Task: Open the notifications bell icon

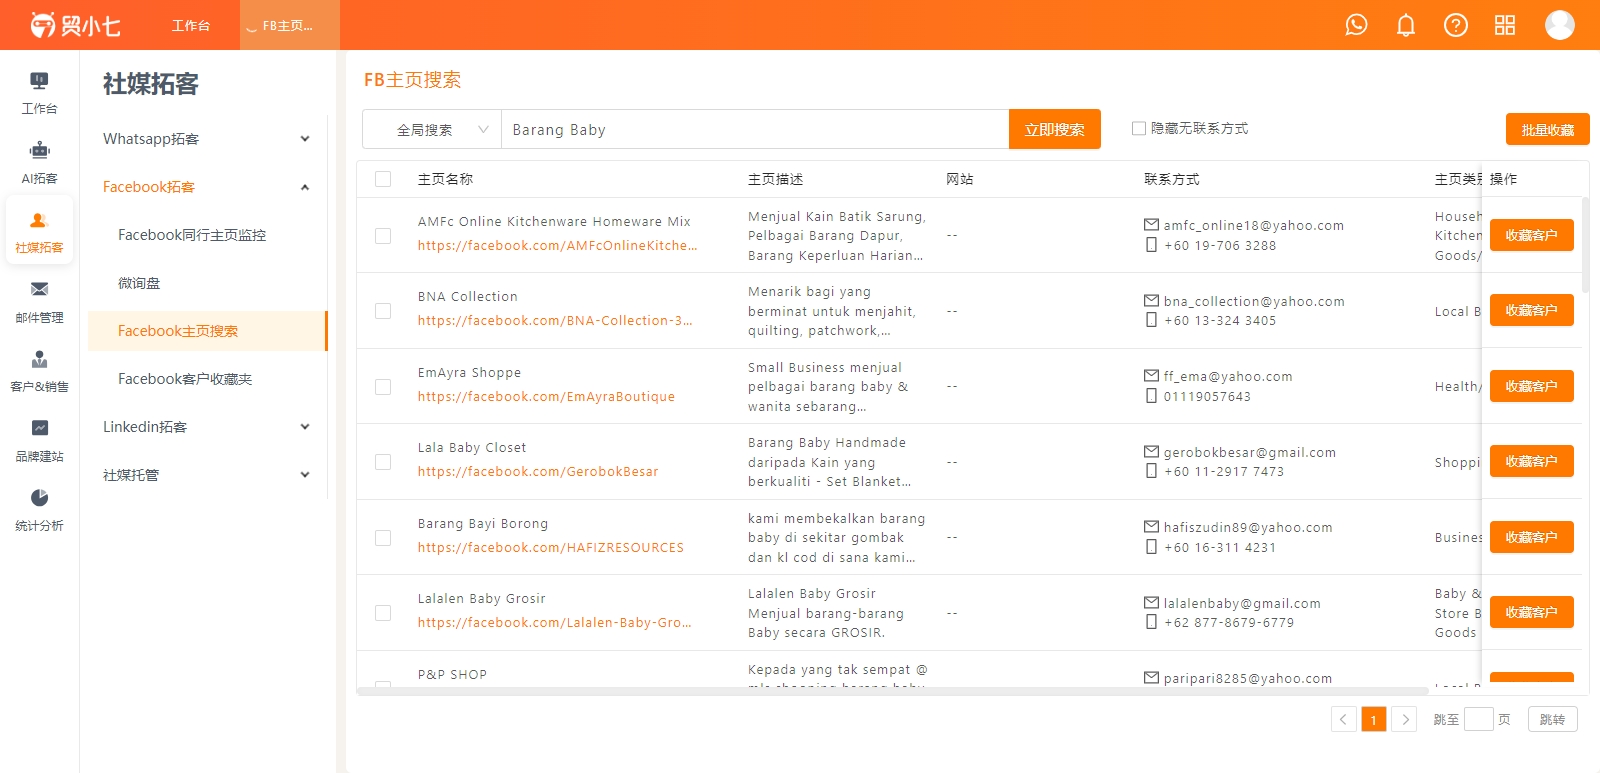Action: 1406,25
